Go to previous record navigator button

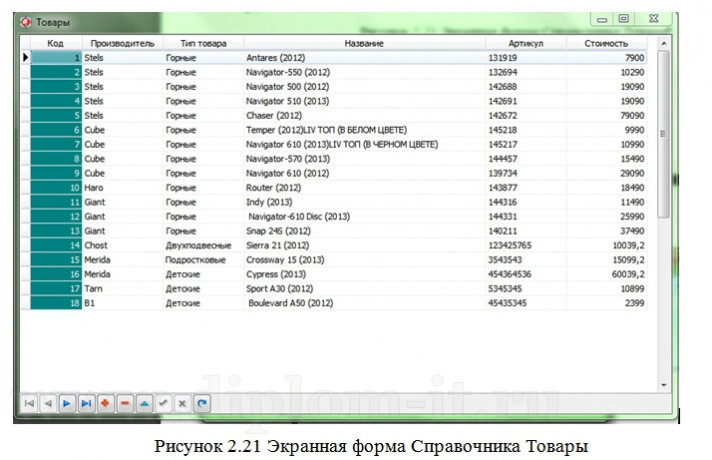[48, 403]
